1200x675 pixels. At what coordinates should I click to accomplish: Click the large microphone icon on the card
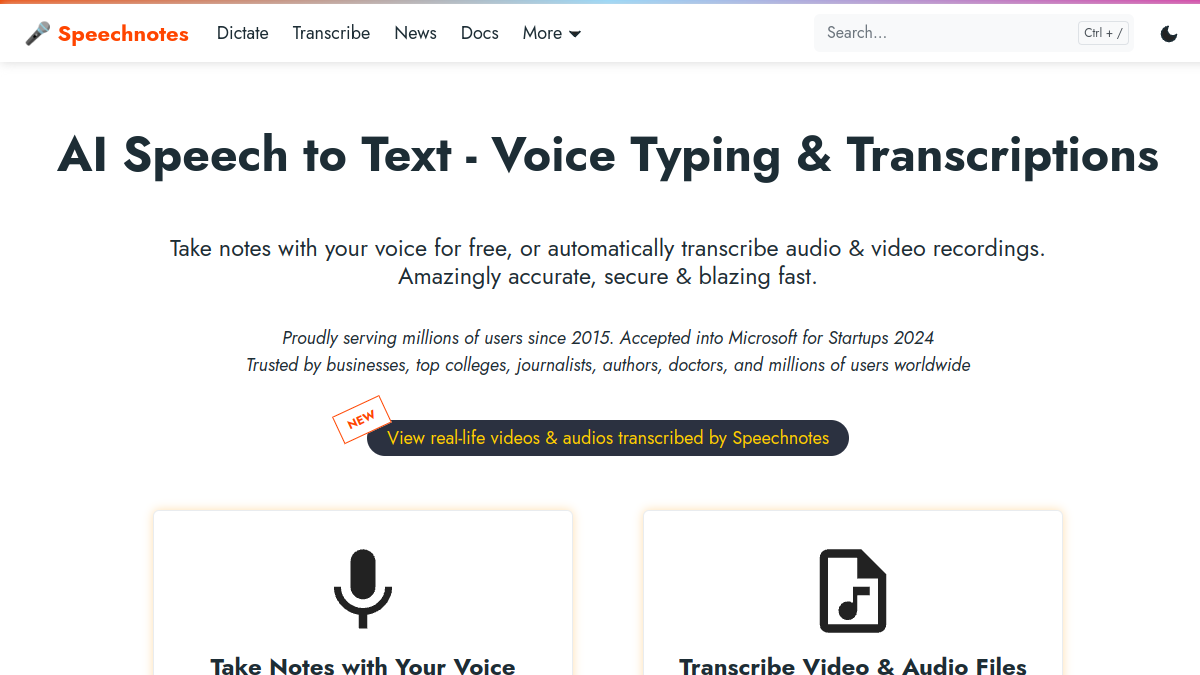363,589
